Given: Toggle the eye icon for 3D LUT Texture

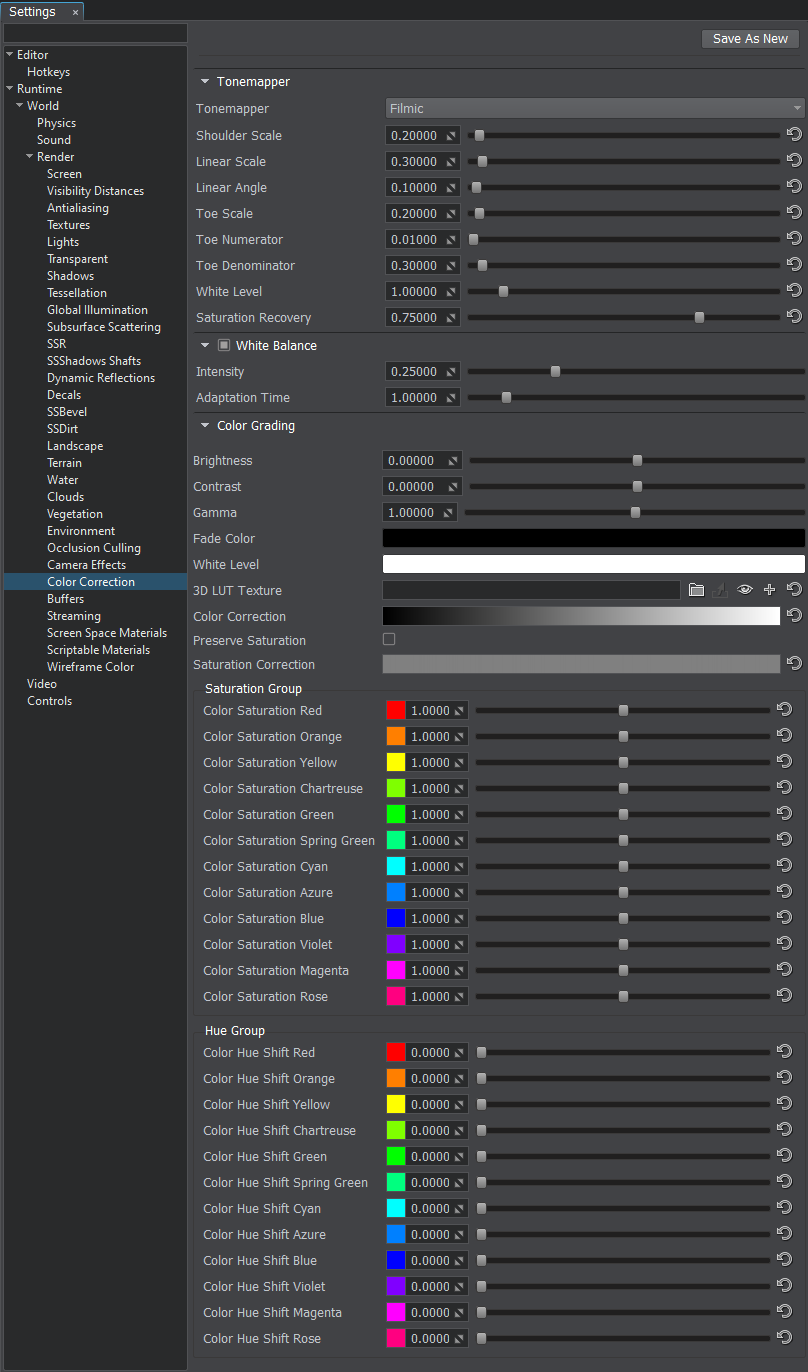Looking at the screenshot, I should [744, 590].
